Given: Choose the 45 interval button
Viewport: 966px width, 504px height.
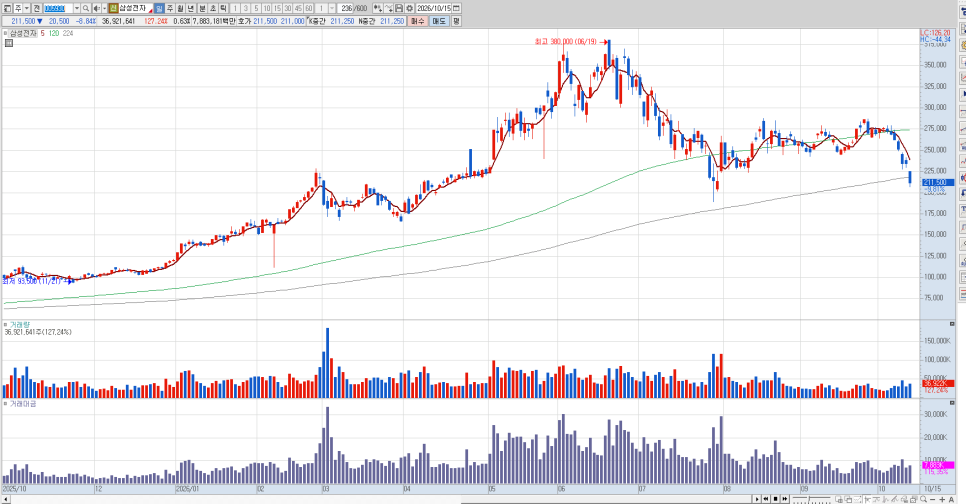Looking at the screenshot, I should (x=298, y=8).
